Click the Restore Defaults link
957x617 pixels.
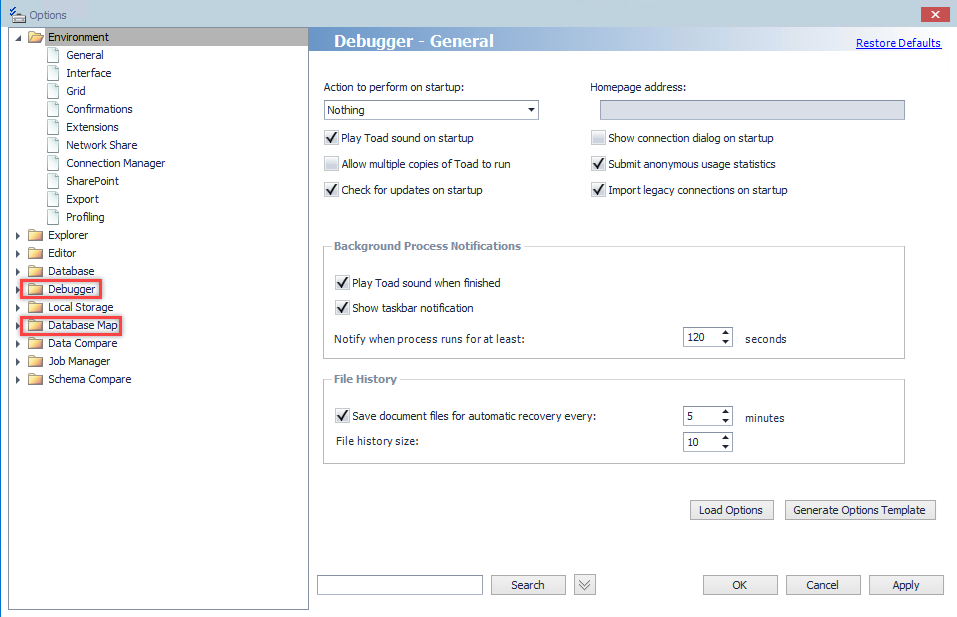[898, 43]
